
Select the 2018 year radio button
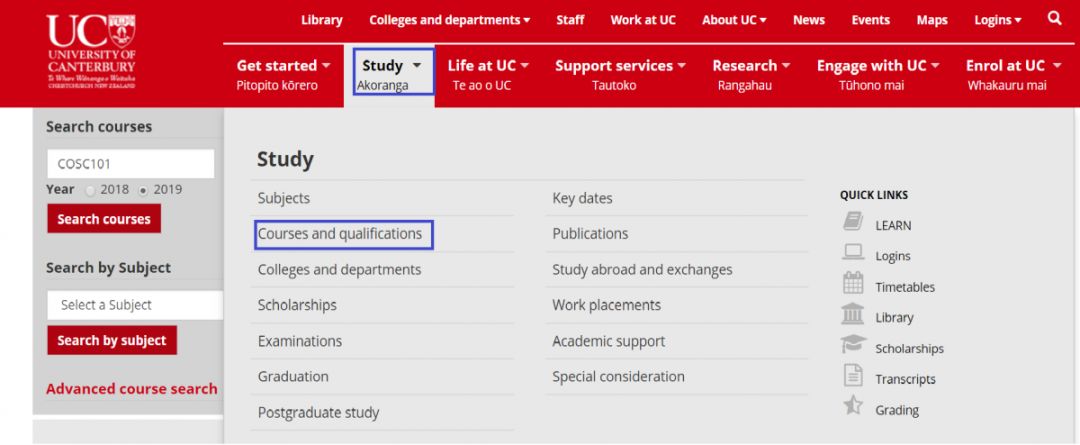click(x=91, y=190)
